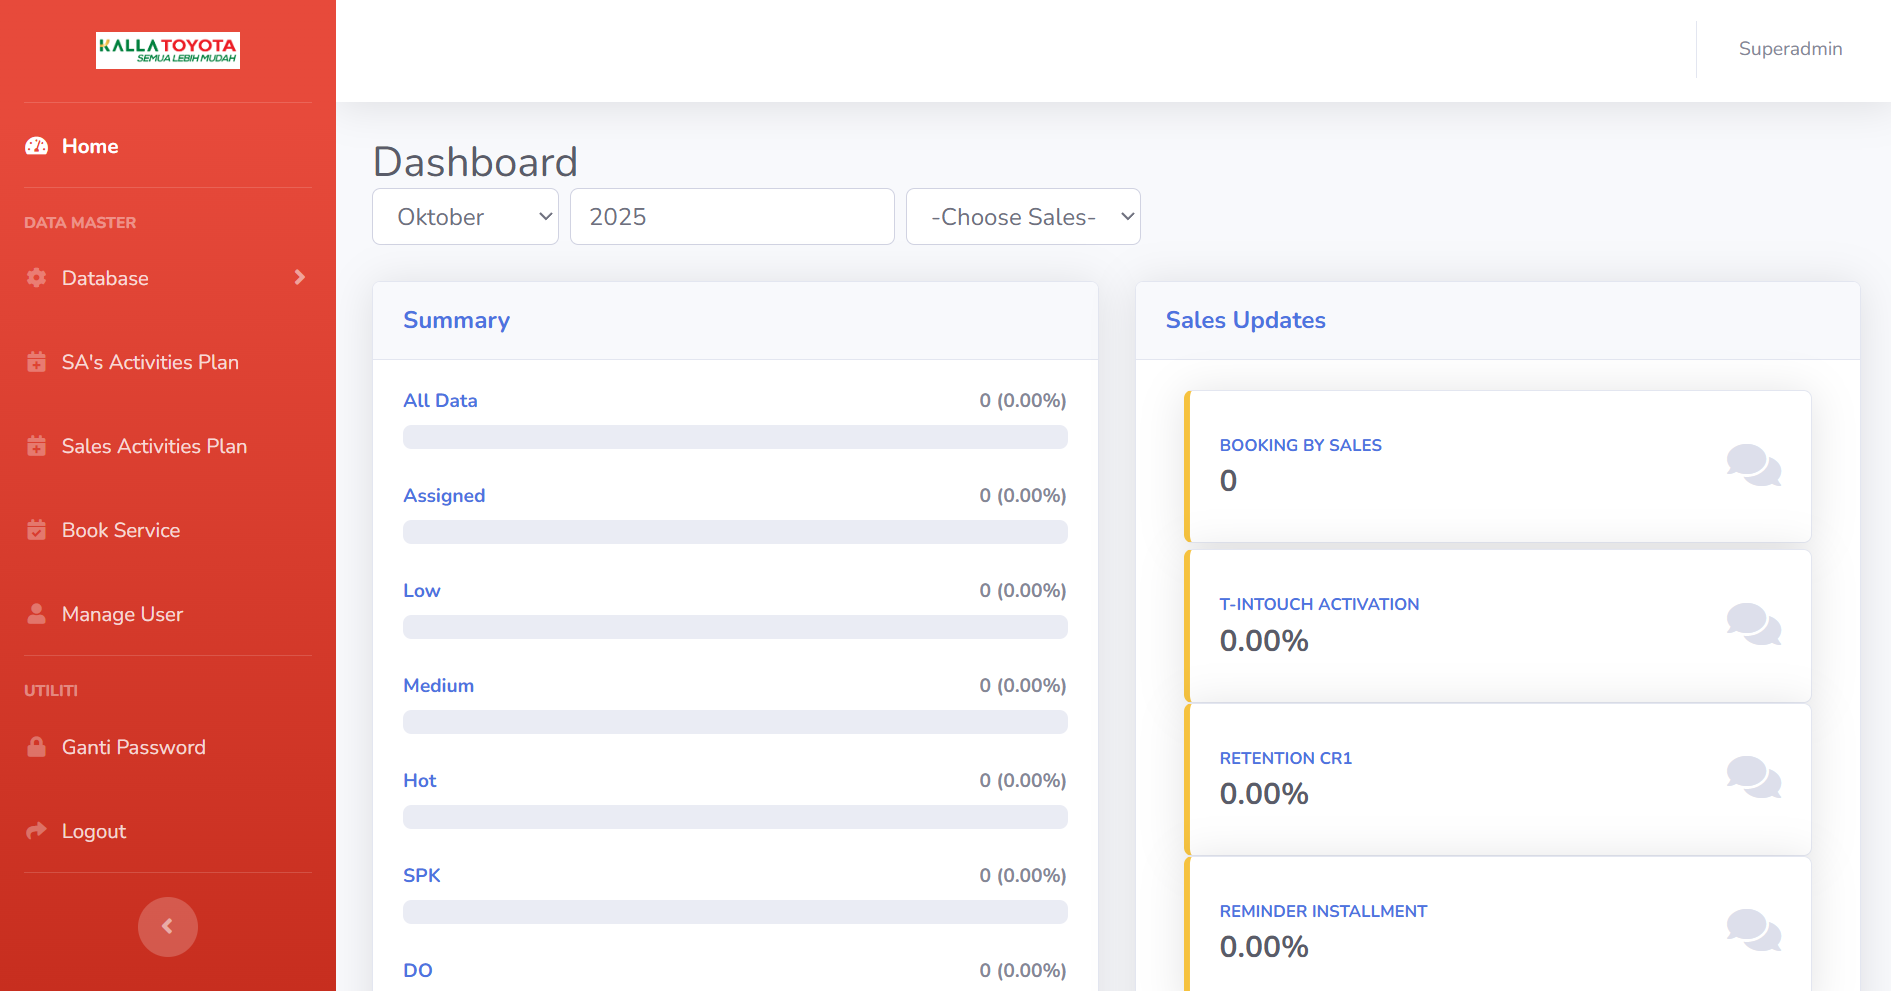
Task: Click the SA's Activities Plan calendar icon
Action: click(x=37, y=362)
